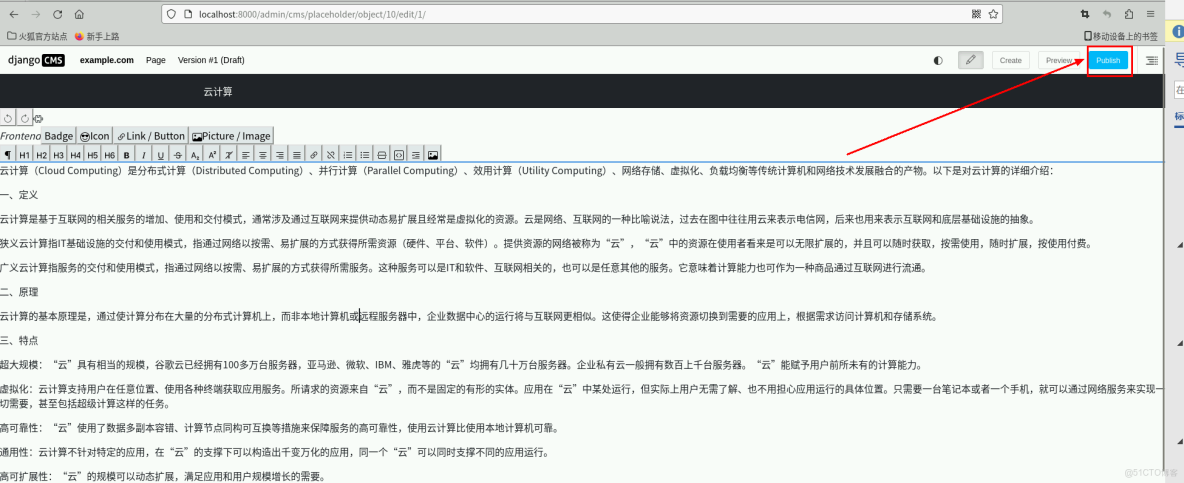Place cursor in '二、原理' line
The width and height of the screenshot is (1184, 483).
[19, 292]
